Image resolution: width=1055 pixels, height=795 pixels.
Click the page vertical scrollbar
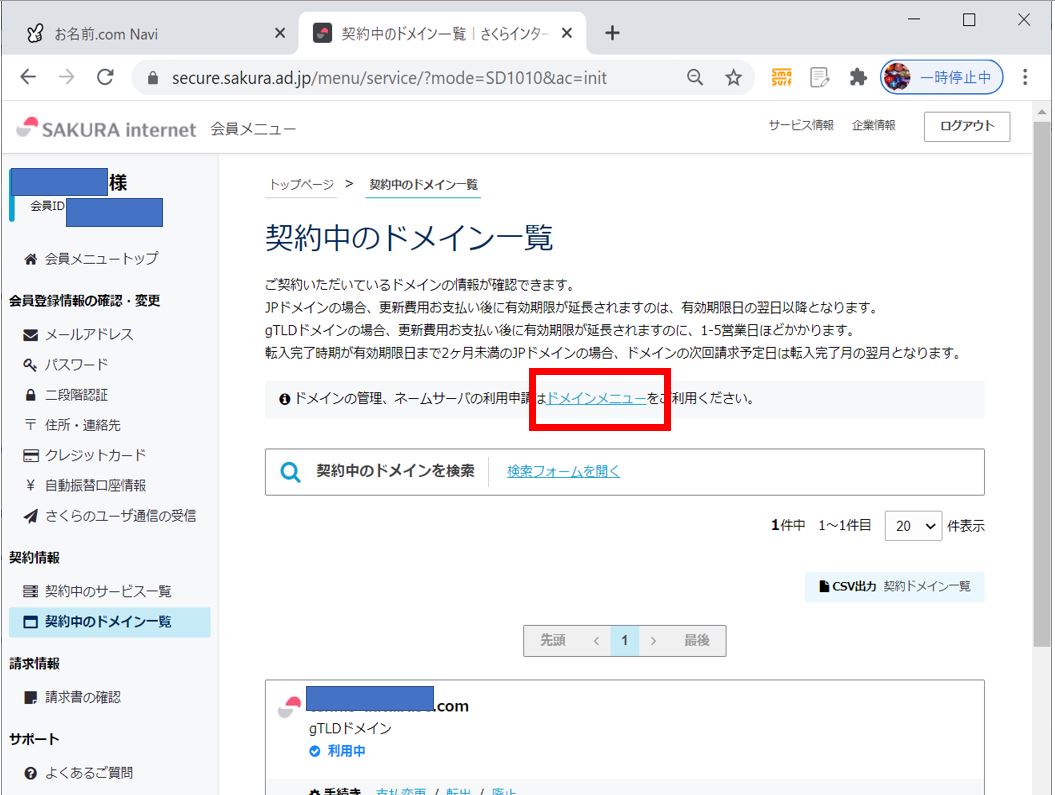[1042, 383]
